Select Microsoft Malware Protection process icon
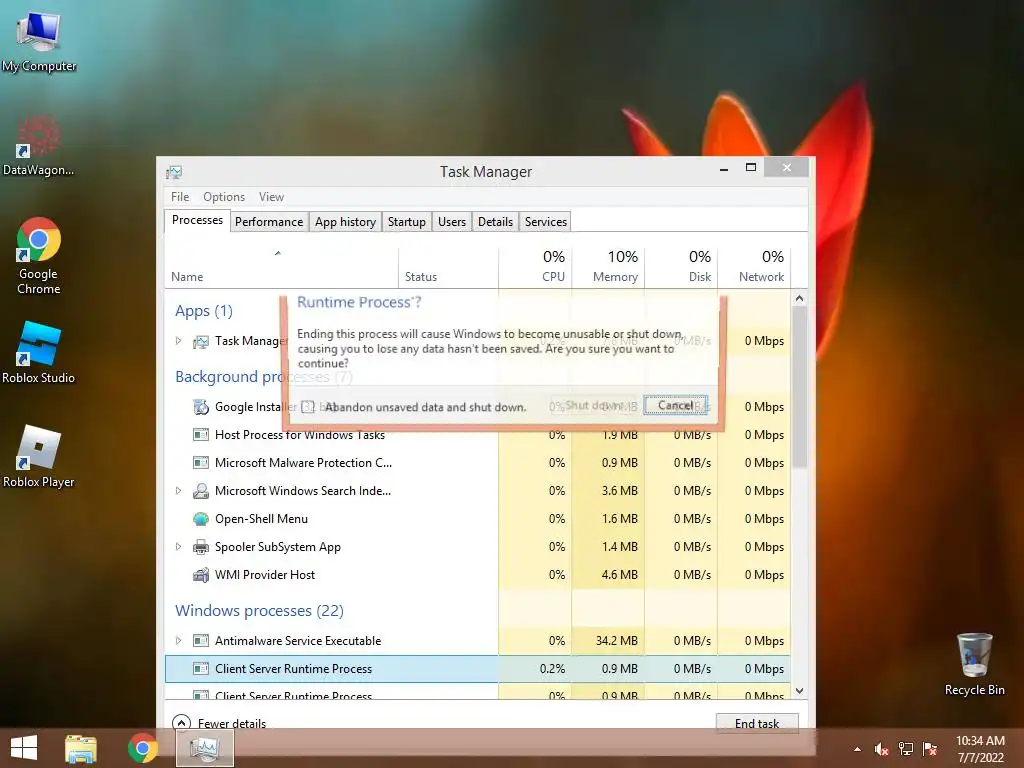Viewport: 1024px width, 768px height. tap(200, 463)
